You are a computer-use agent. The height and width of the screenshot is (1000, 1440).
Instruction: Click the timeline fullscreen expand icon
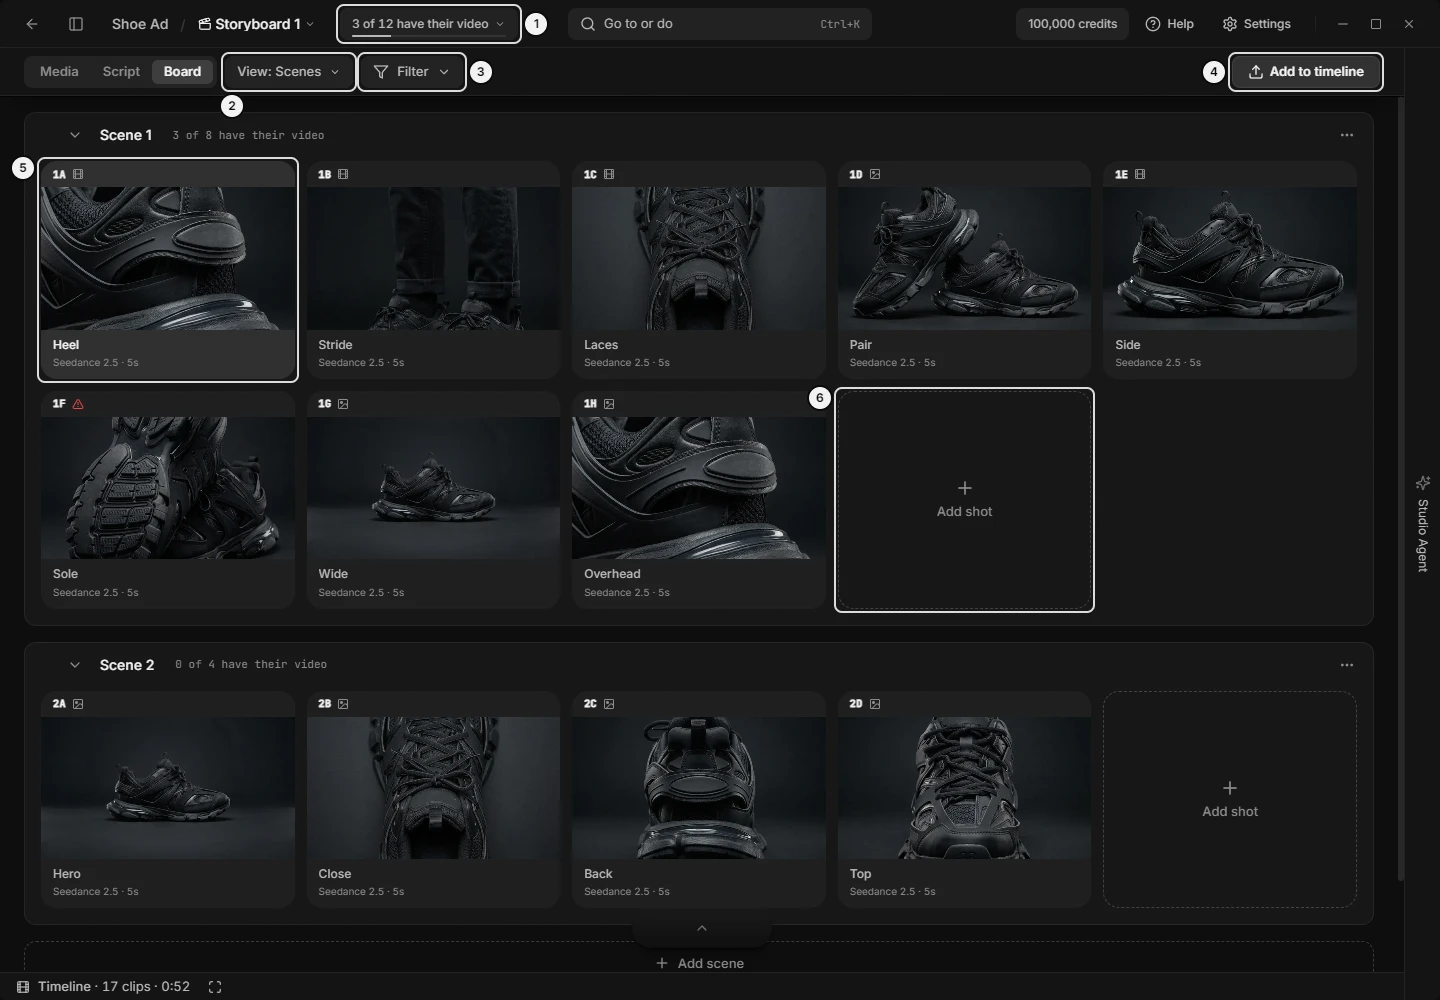tap(215, 987)
